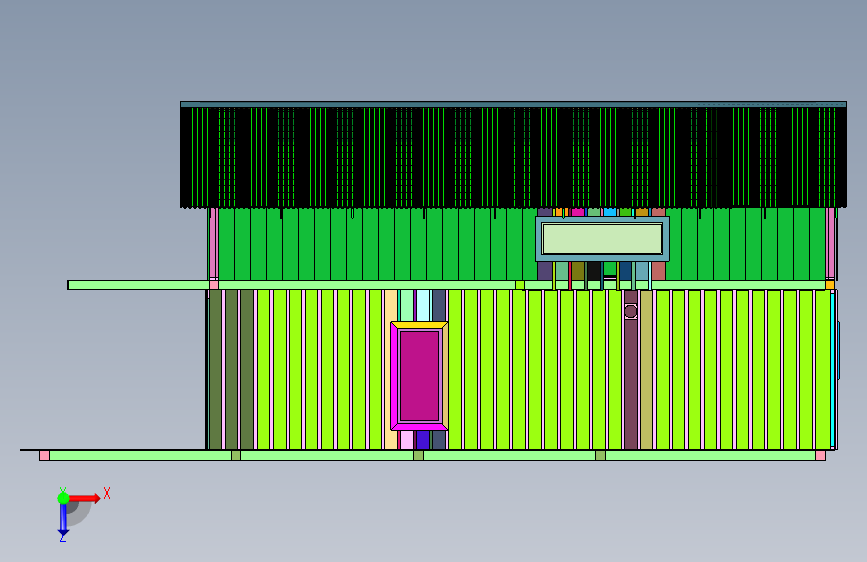
Task: Select the black corrugated roof
Action: point(513,157)
